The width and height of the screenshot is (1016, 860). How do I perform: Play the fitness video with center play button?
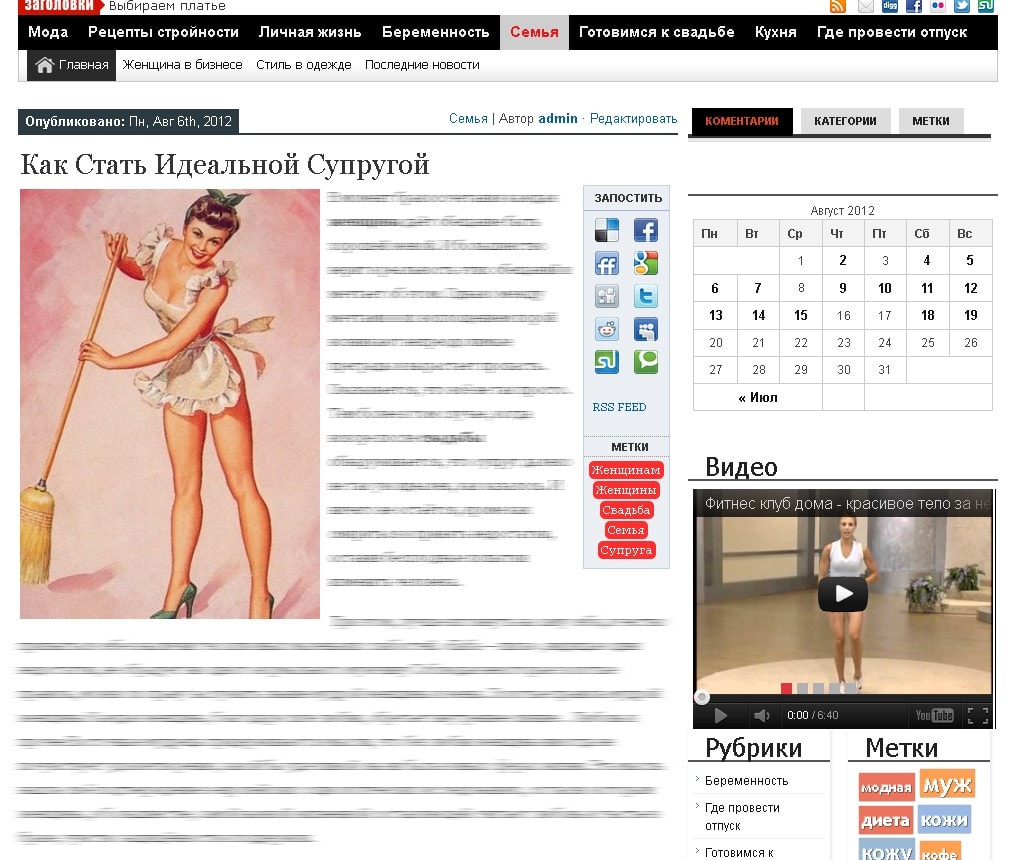pos(843,594)
